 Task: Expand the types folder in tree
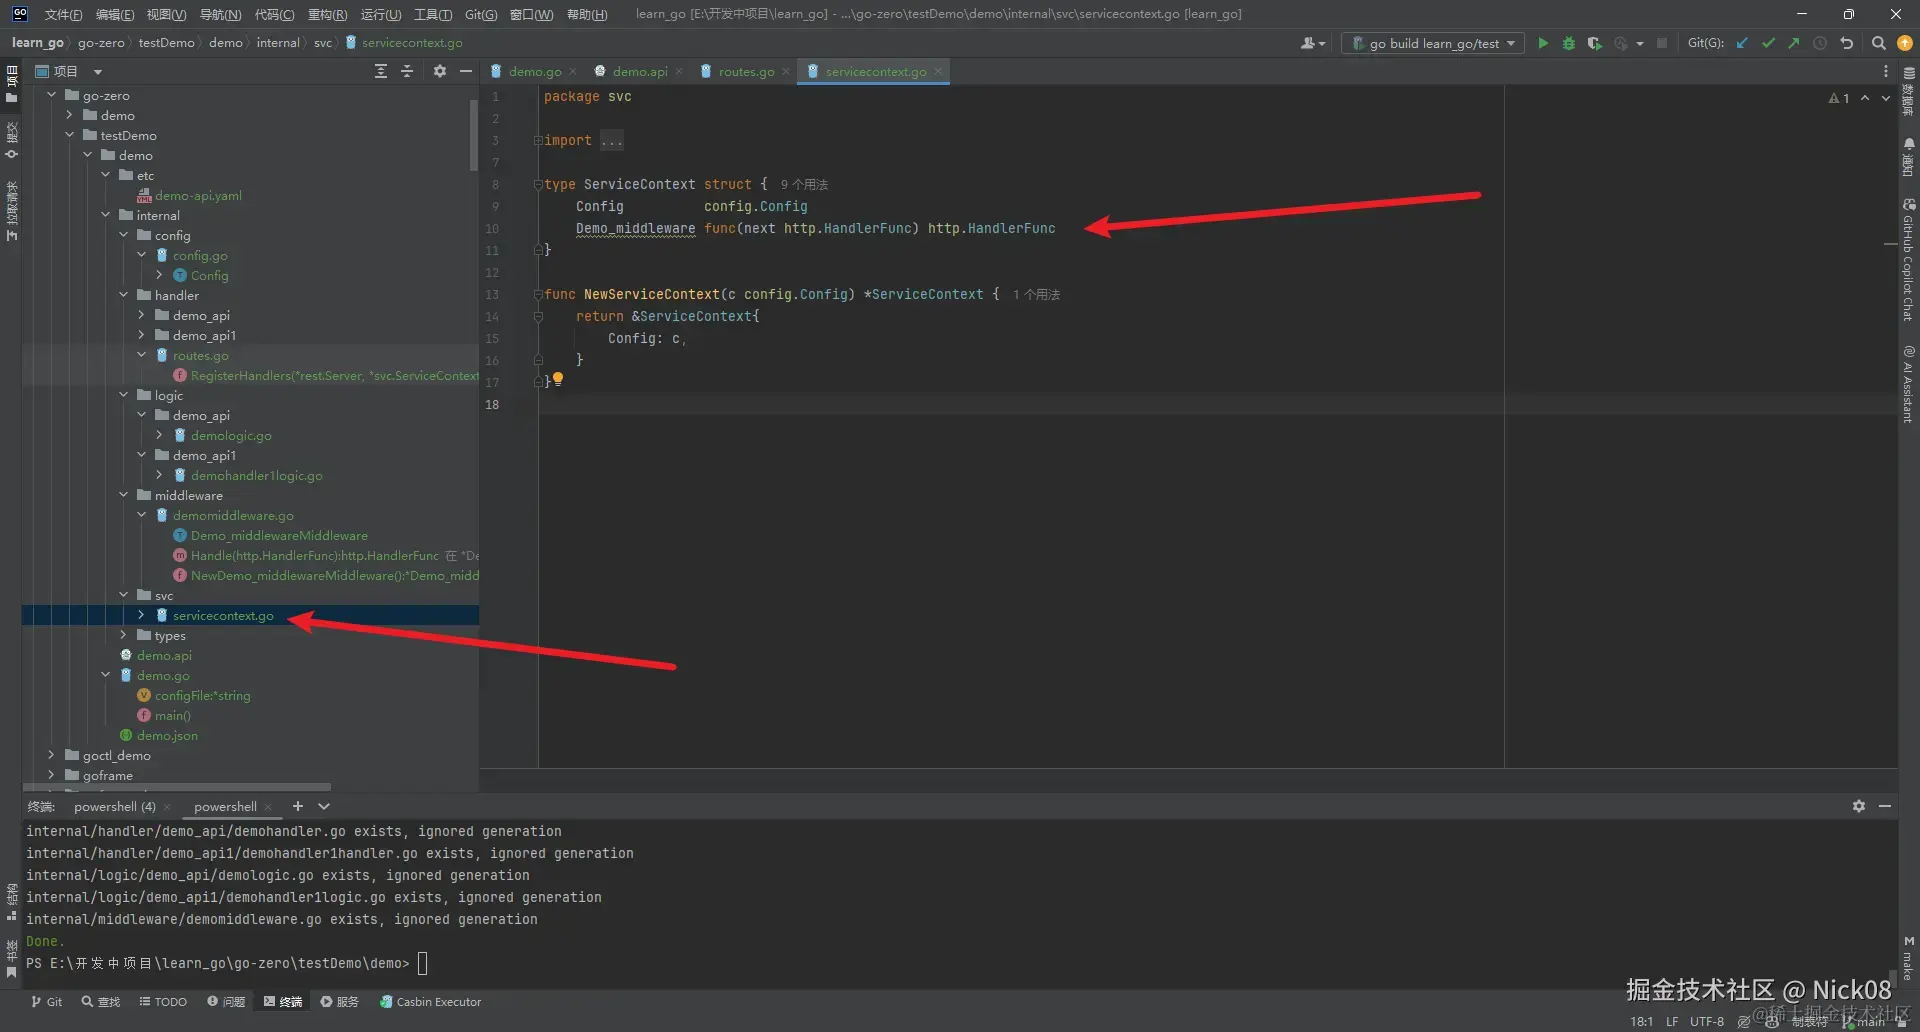pyautogui.click(x=124, y=635)
